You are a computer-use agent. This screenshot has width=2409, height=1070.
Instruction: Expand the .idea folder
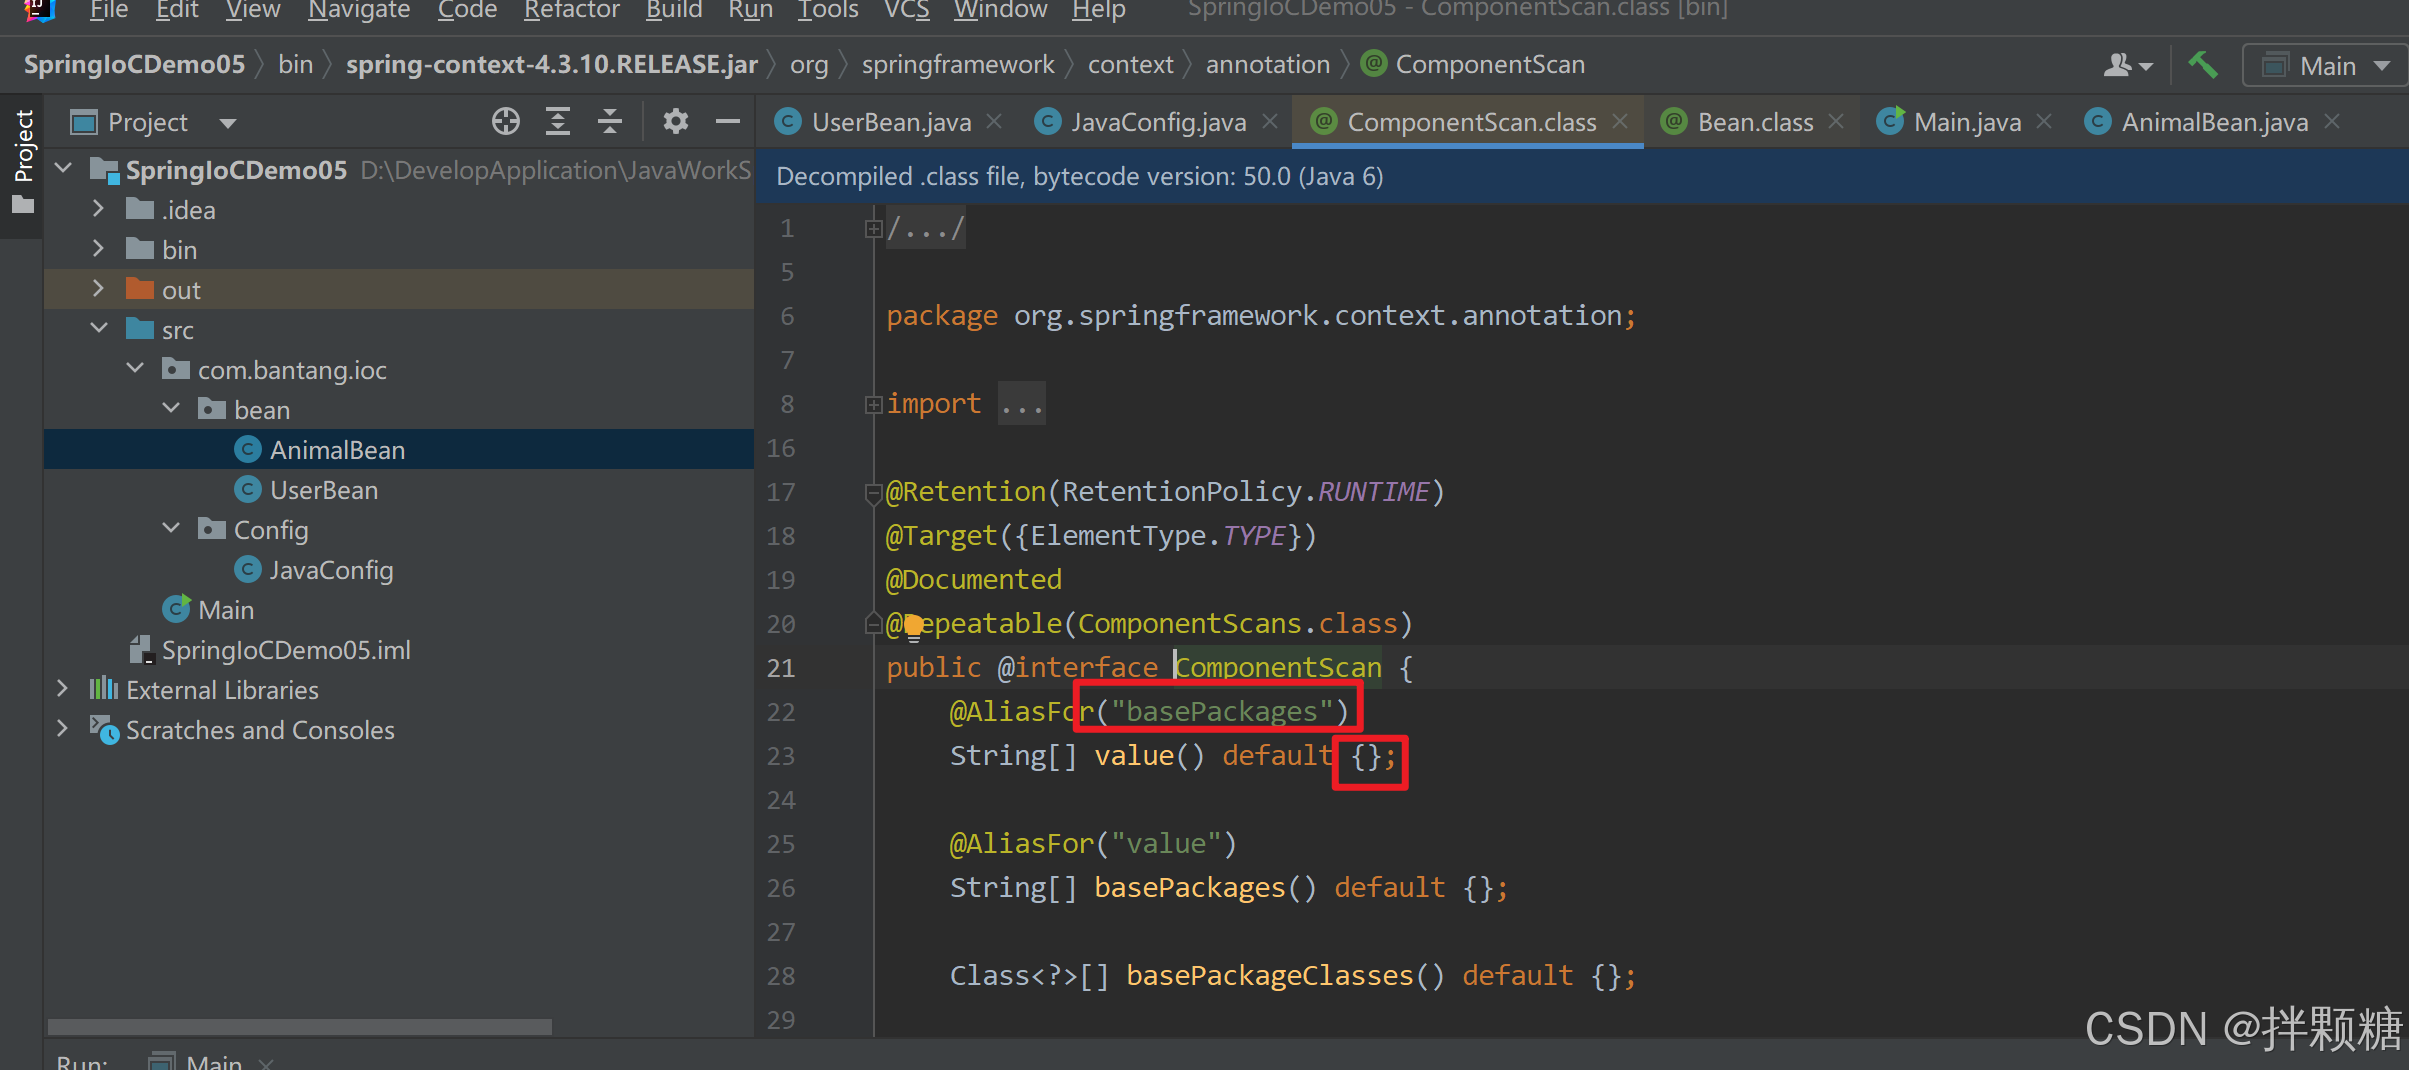coord(98,209)
